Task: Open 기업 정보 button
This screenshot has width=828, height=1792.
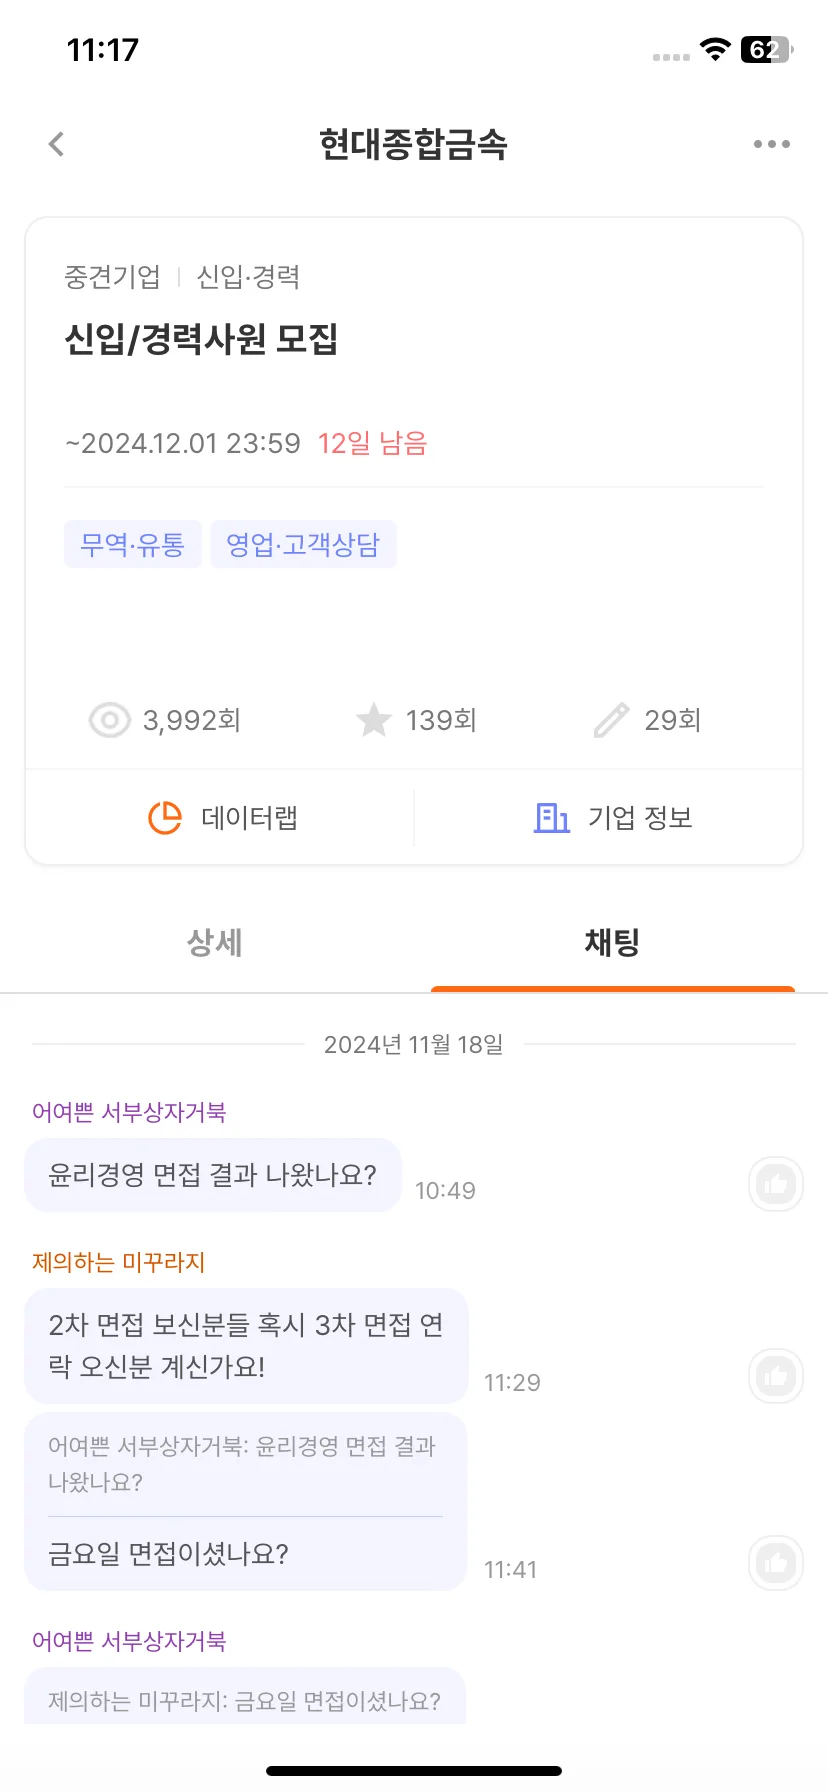Action: (x=610, y=818)
